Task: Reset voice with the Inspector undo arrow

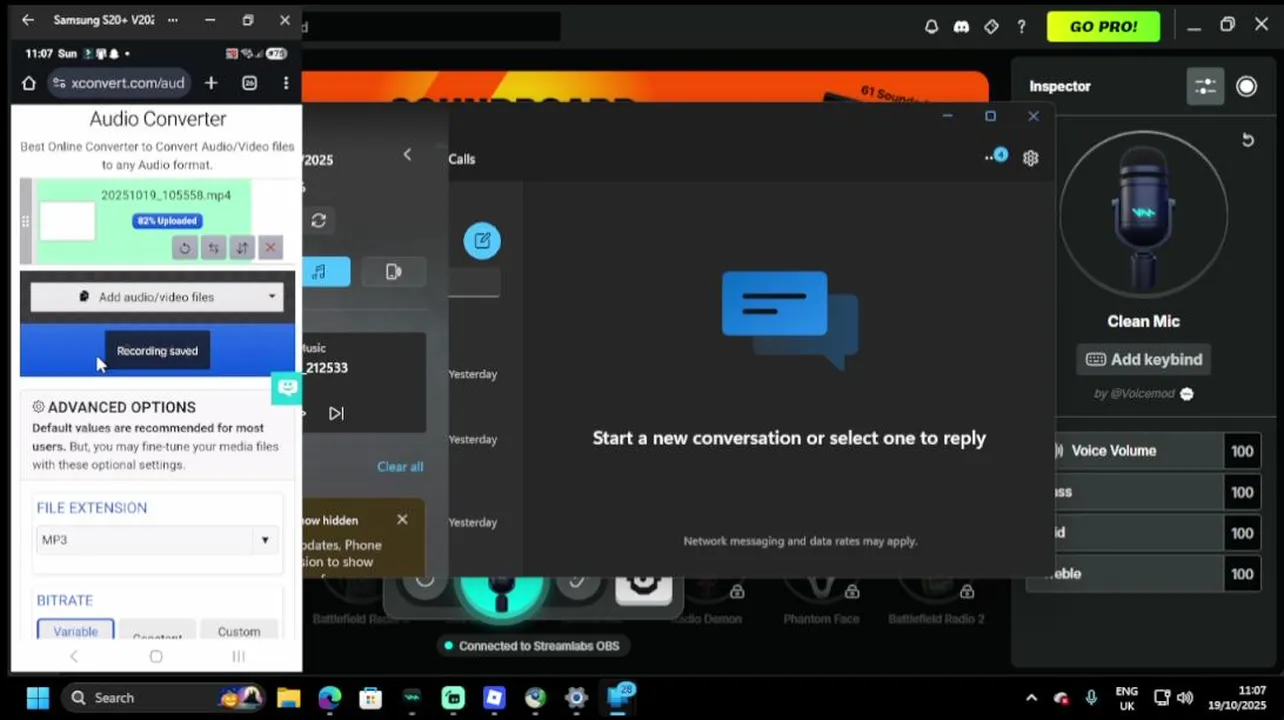Action: coord(1247,140)
